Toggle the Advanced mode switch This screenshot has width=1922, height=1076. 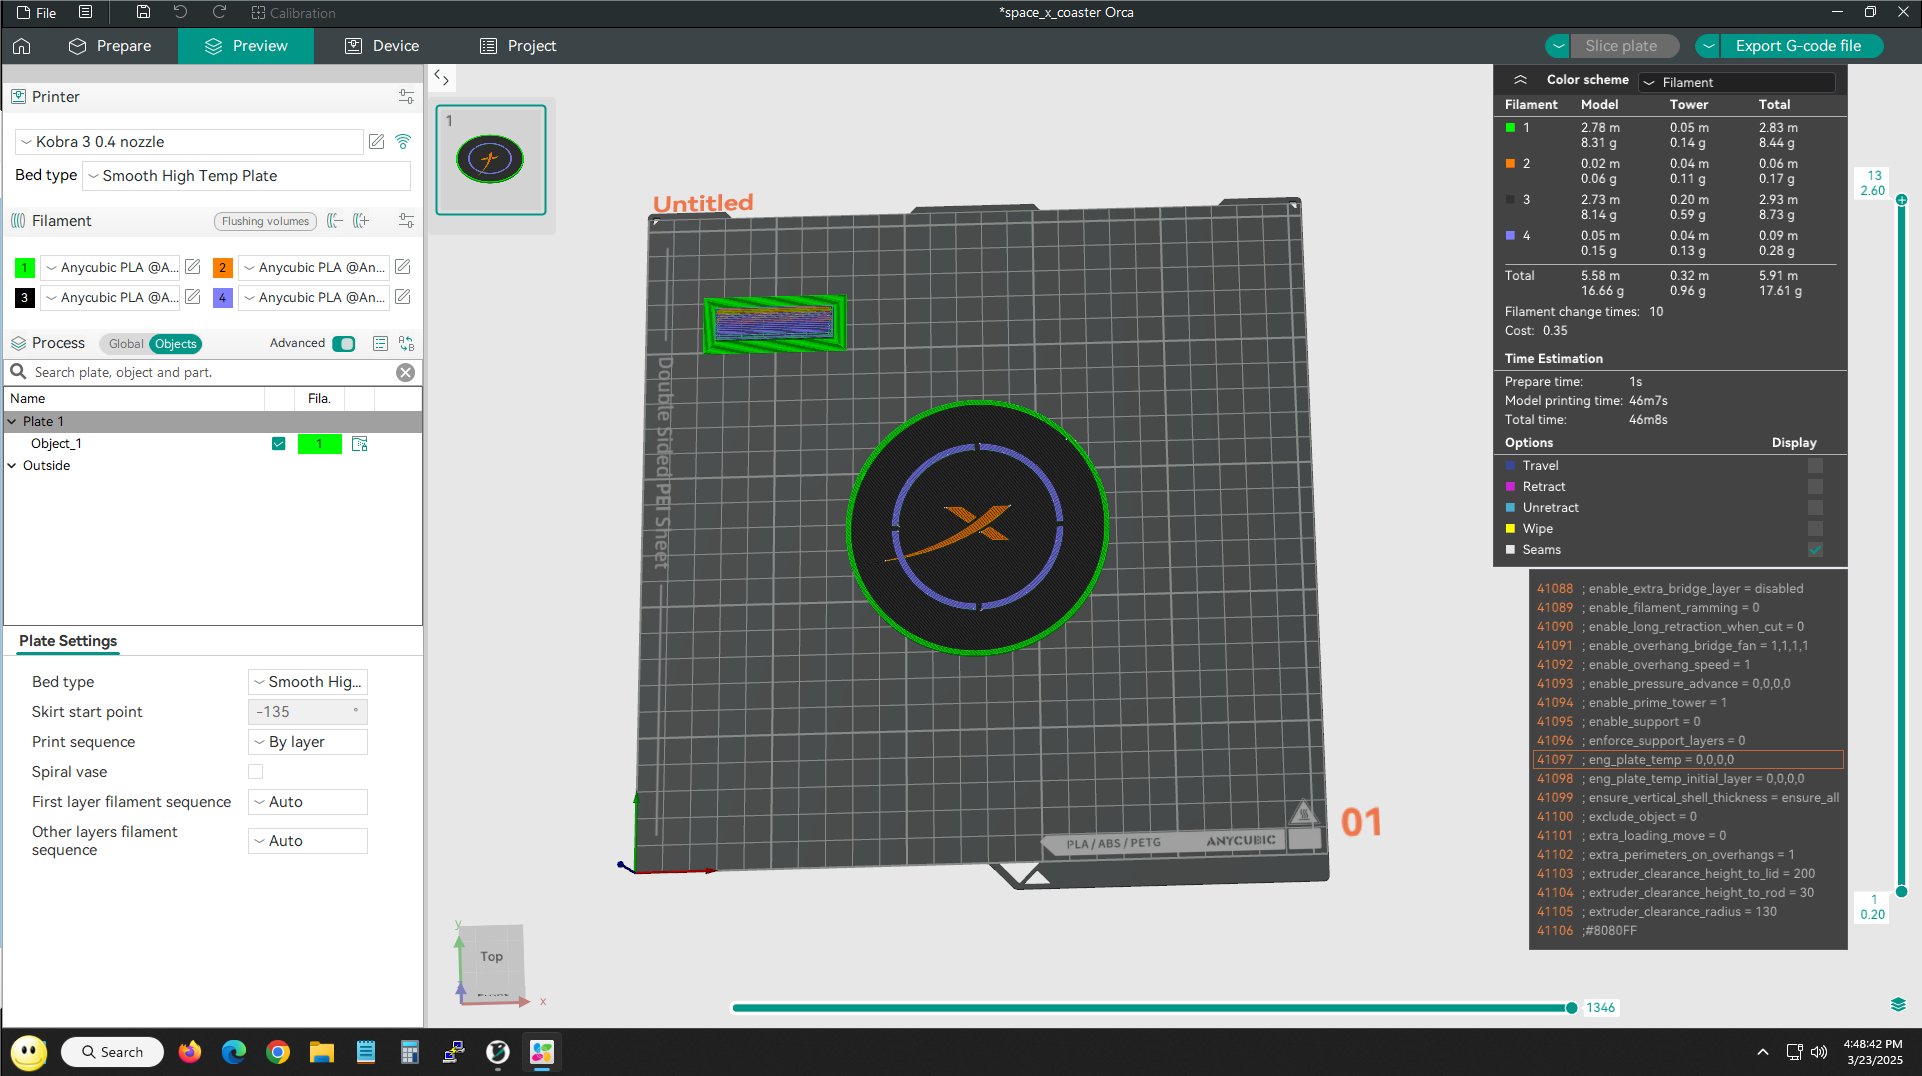[x=343, y=343]
